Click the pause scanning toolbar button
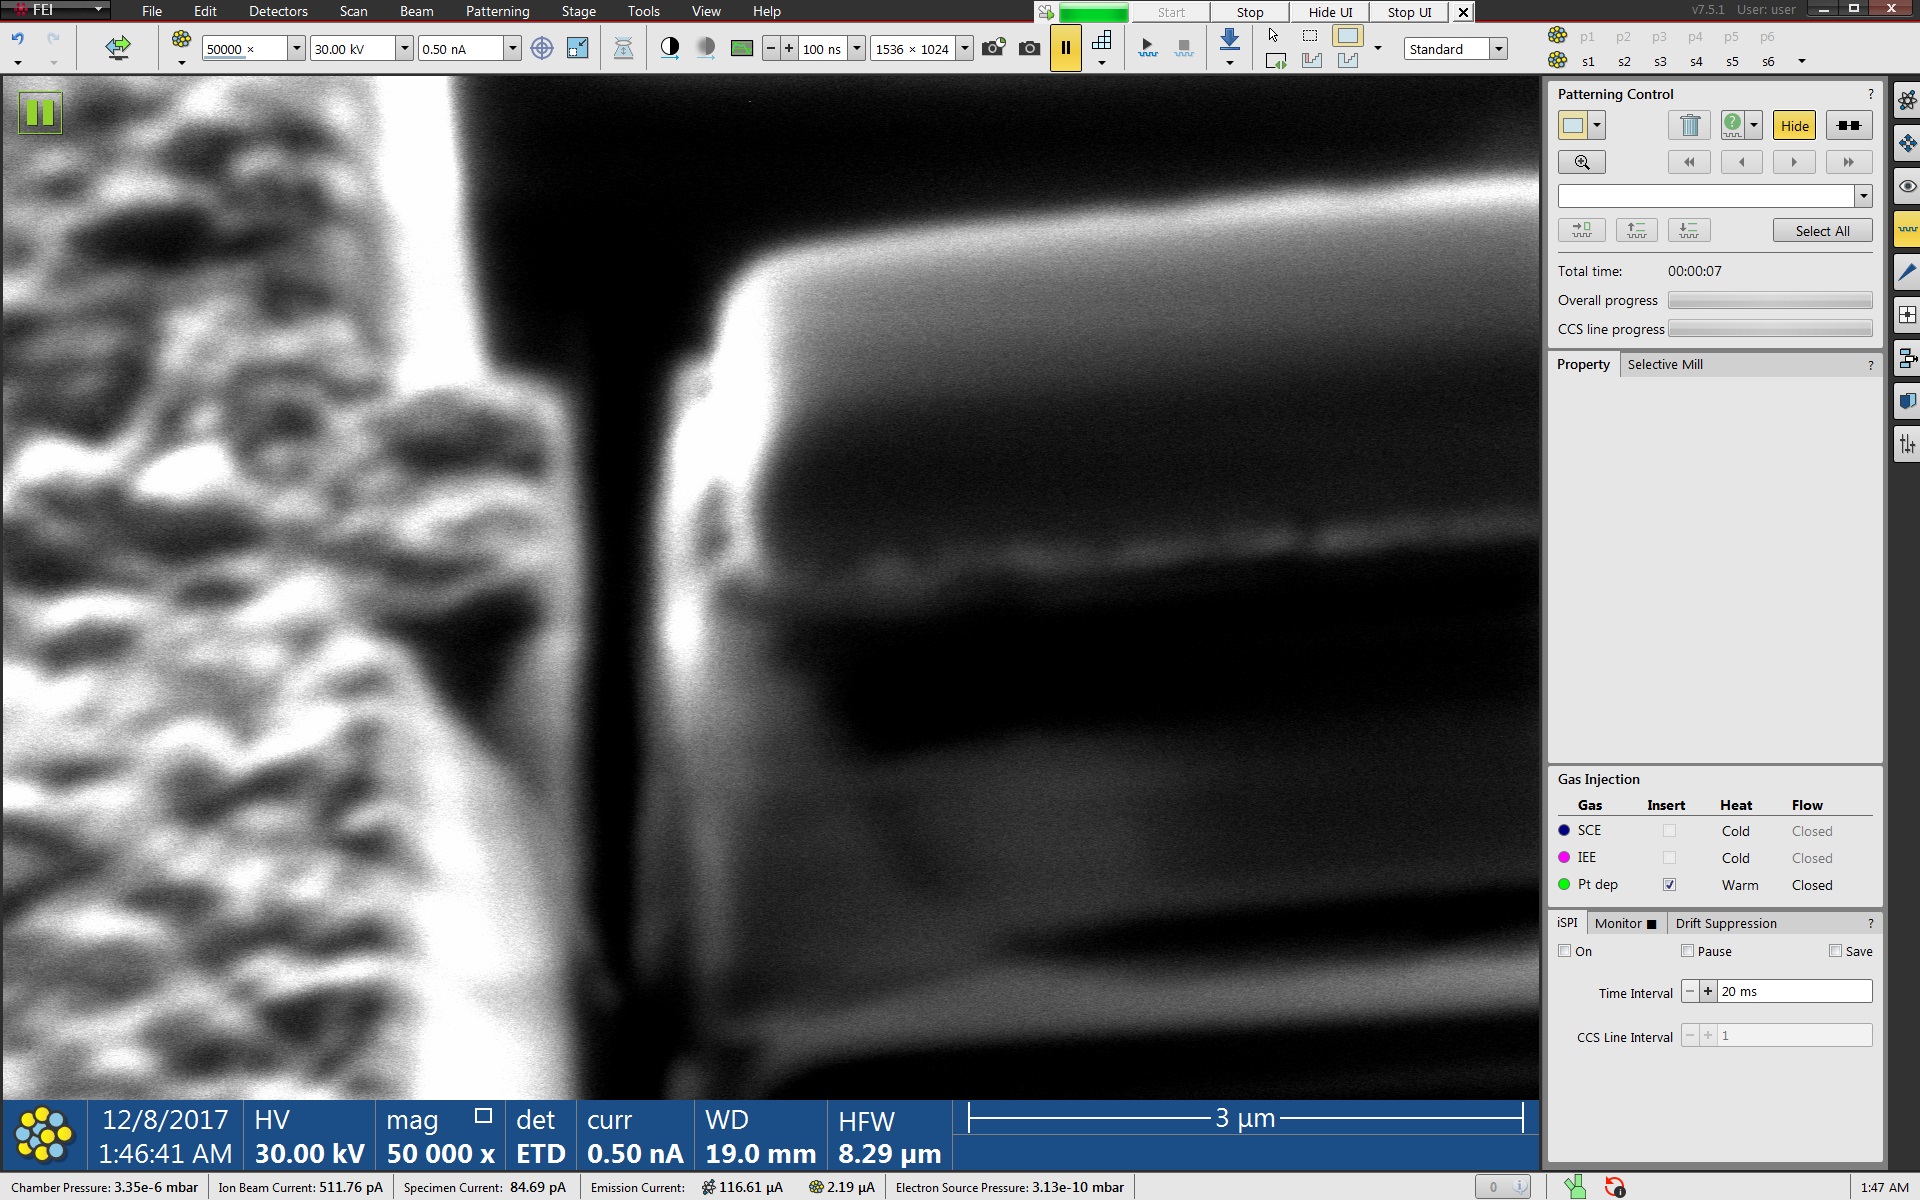The width and height of the screenshot is (1920, 1200). [x=1065, y=48]
